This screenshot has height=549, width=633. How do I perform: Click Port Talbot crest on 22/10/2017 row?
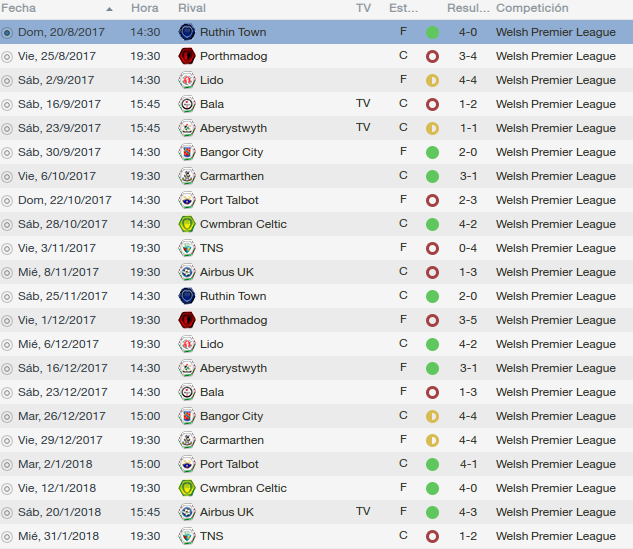click(187, 200)
